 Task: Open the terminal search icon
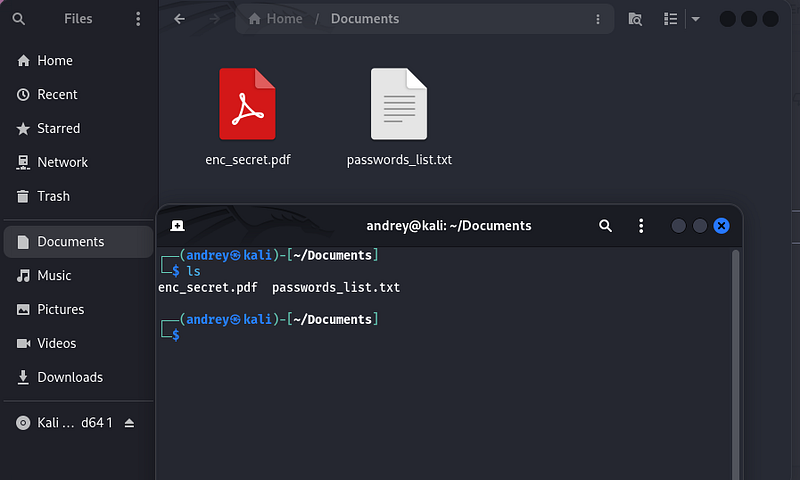[605, 225]
